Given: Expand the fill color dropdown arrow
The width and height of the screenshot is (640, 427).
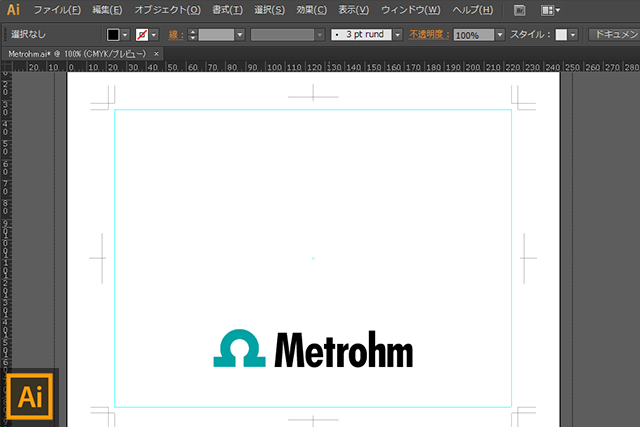Looking at the screenshot, I should point(125,35).
